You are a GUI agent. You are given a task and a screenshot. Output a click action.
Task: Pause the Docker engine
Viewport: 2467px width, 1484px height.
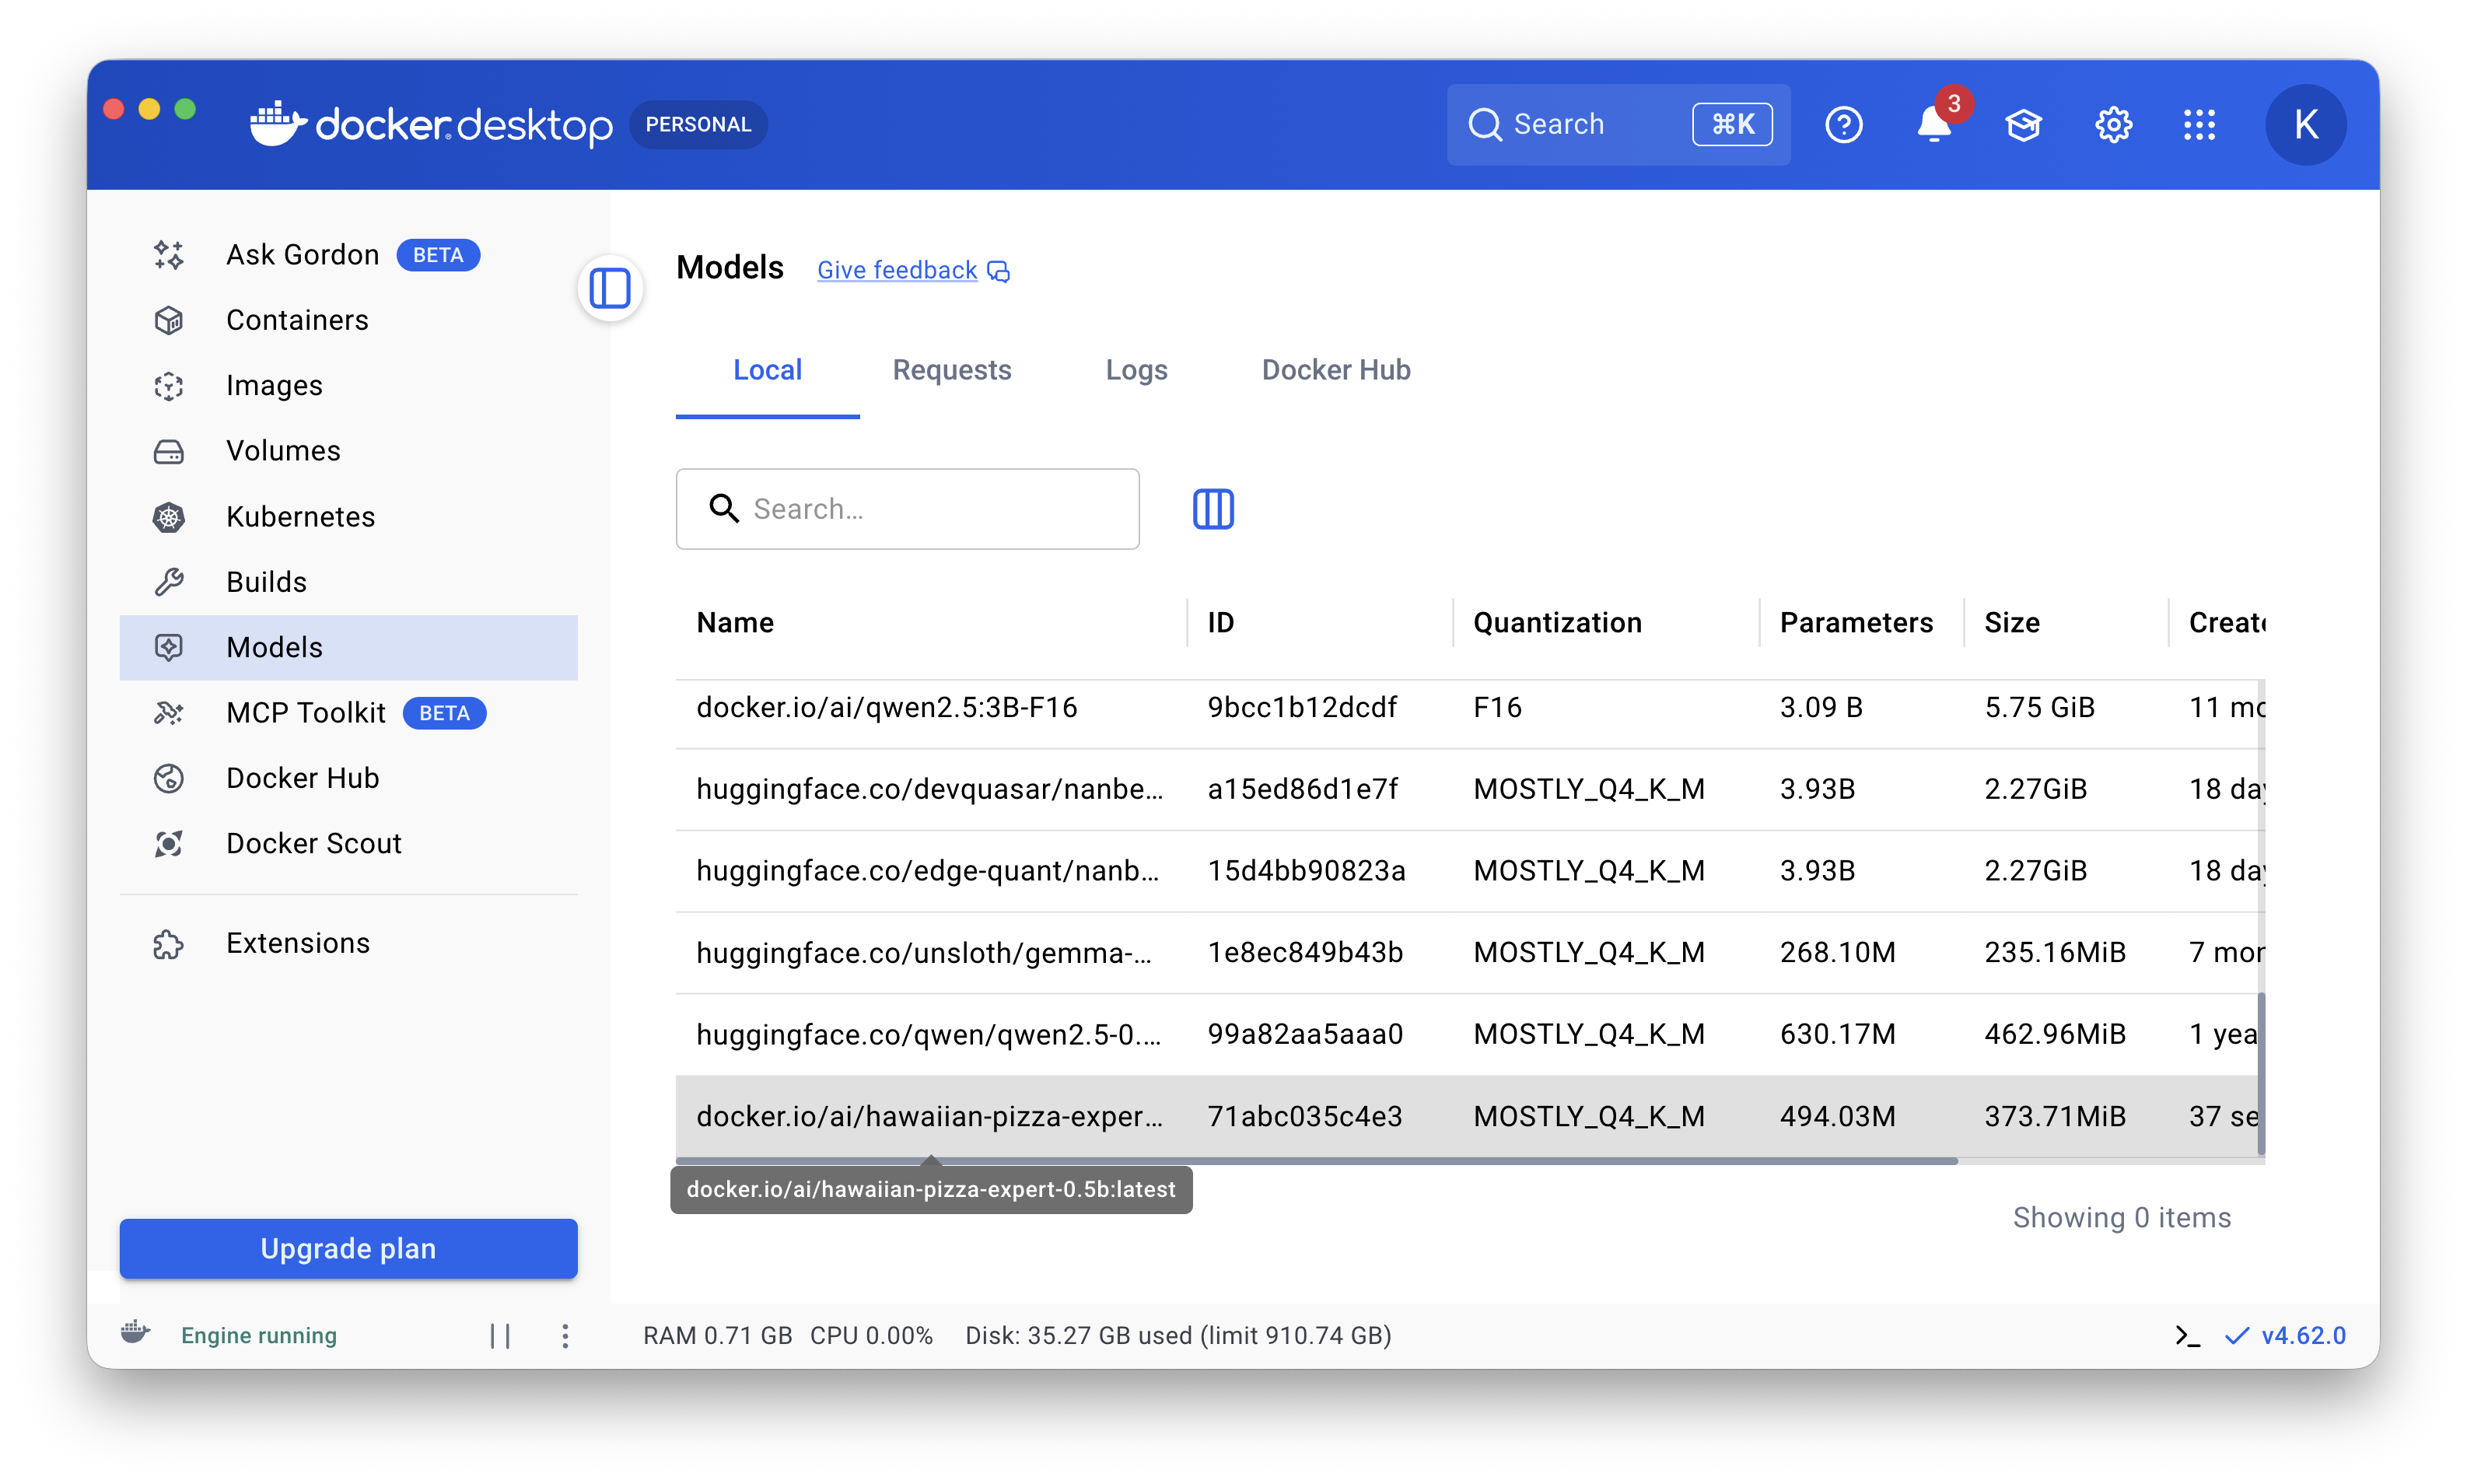coord(500,1336)
